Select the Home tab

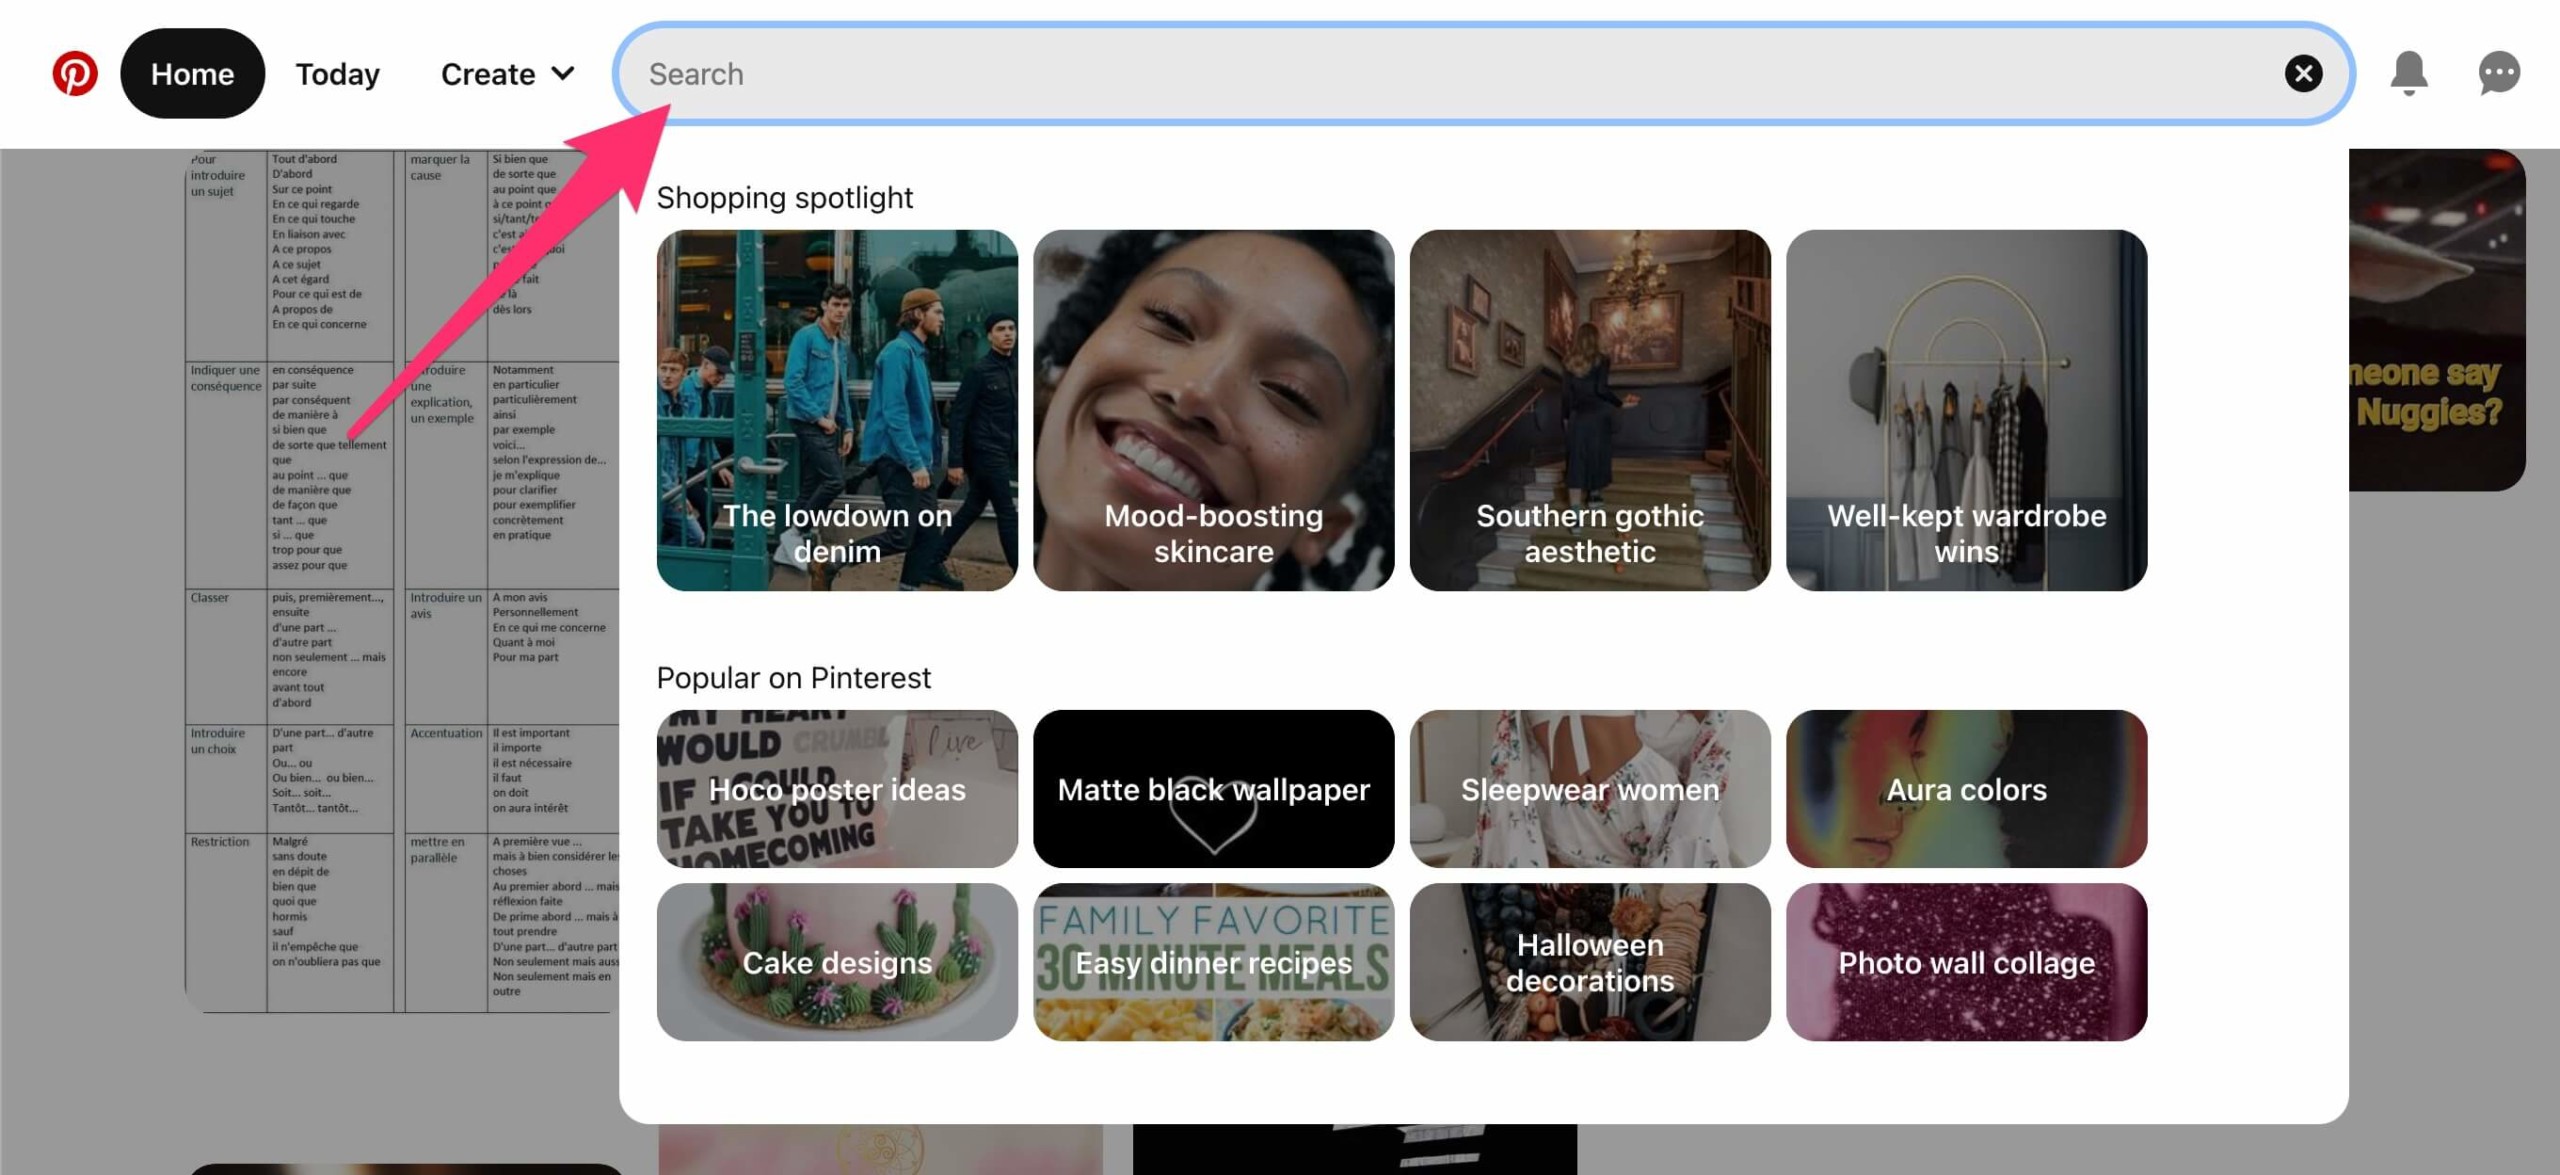pos(191,72)
